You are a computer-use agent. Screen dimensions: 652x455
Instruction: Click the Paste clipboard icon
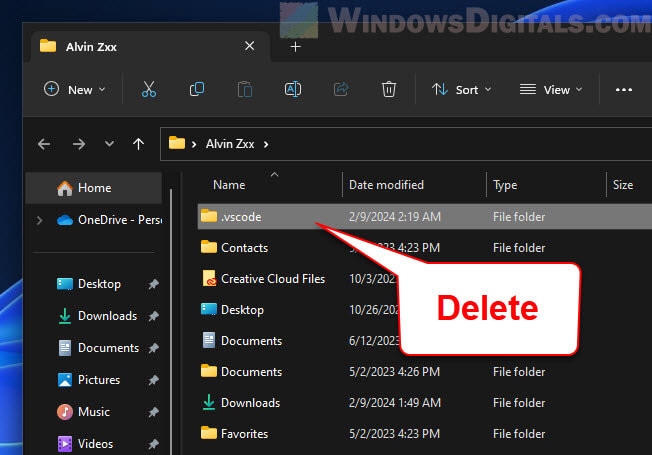tap(245, 89)
